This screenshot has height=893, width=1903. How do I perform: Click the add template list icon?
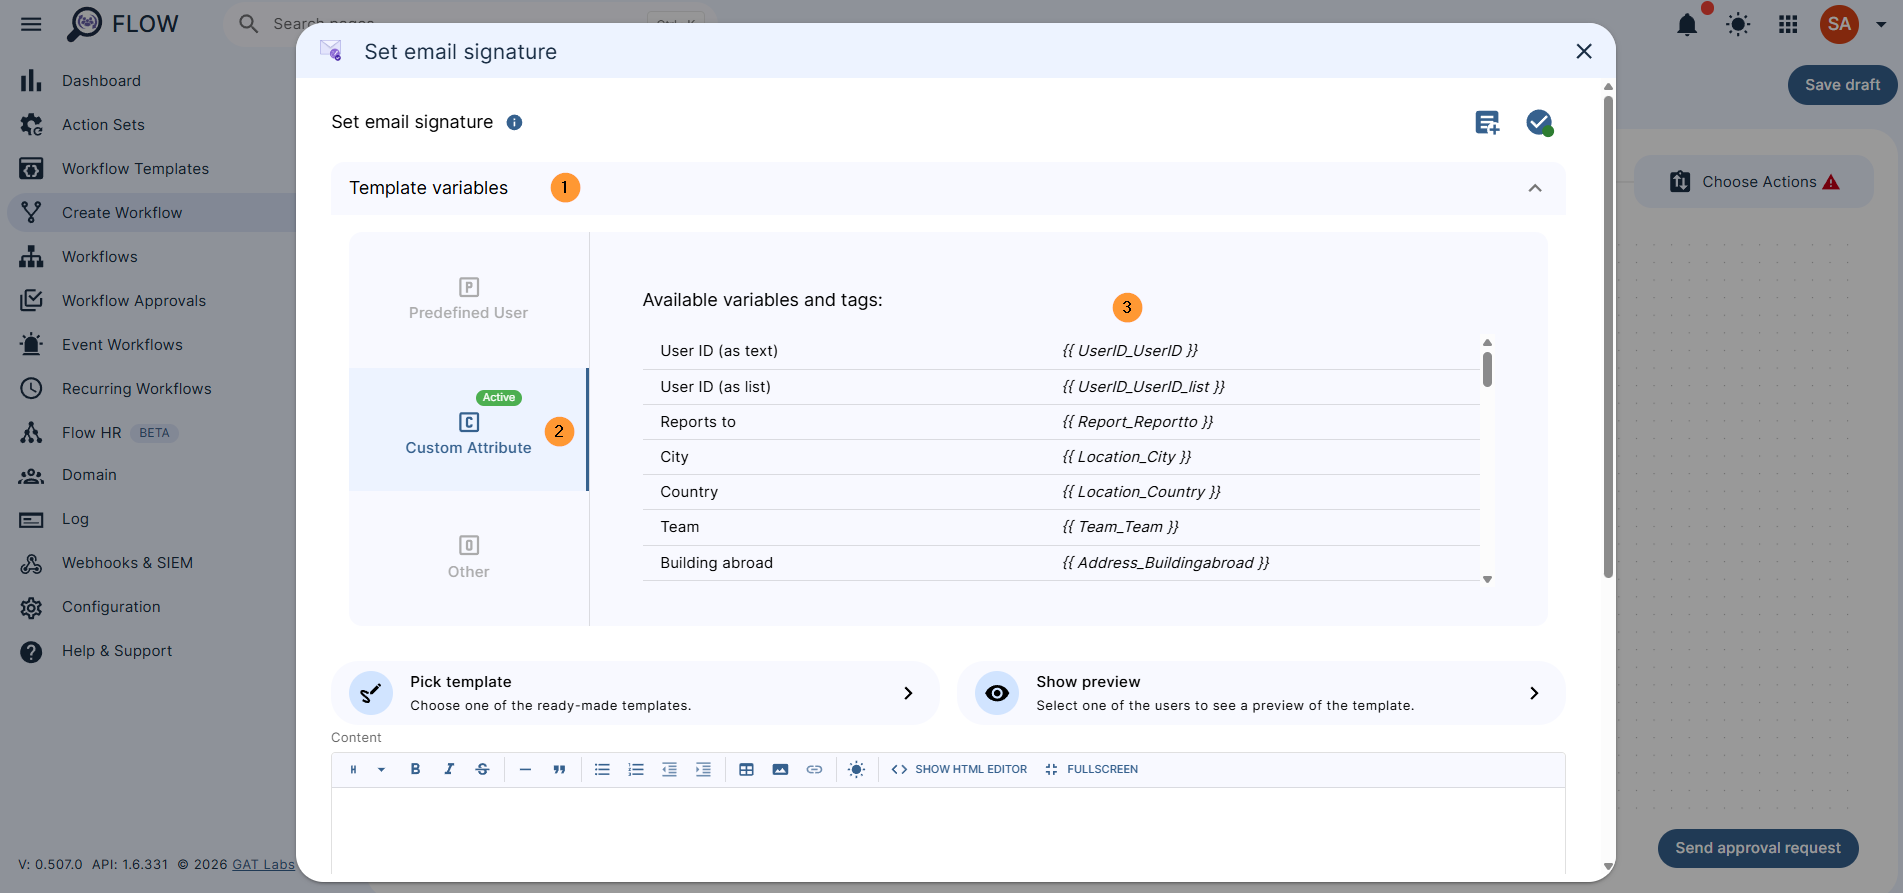pos(1487,122)
